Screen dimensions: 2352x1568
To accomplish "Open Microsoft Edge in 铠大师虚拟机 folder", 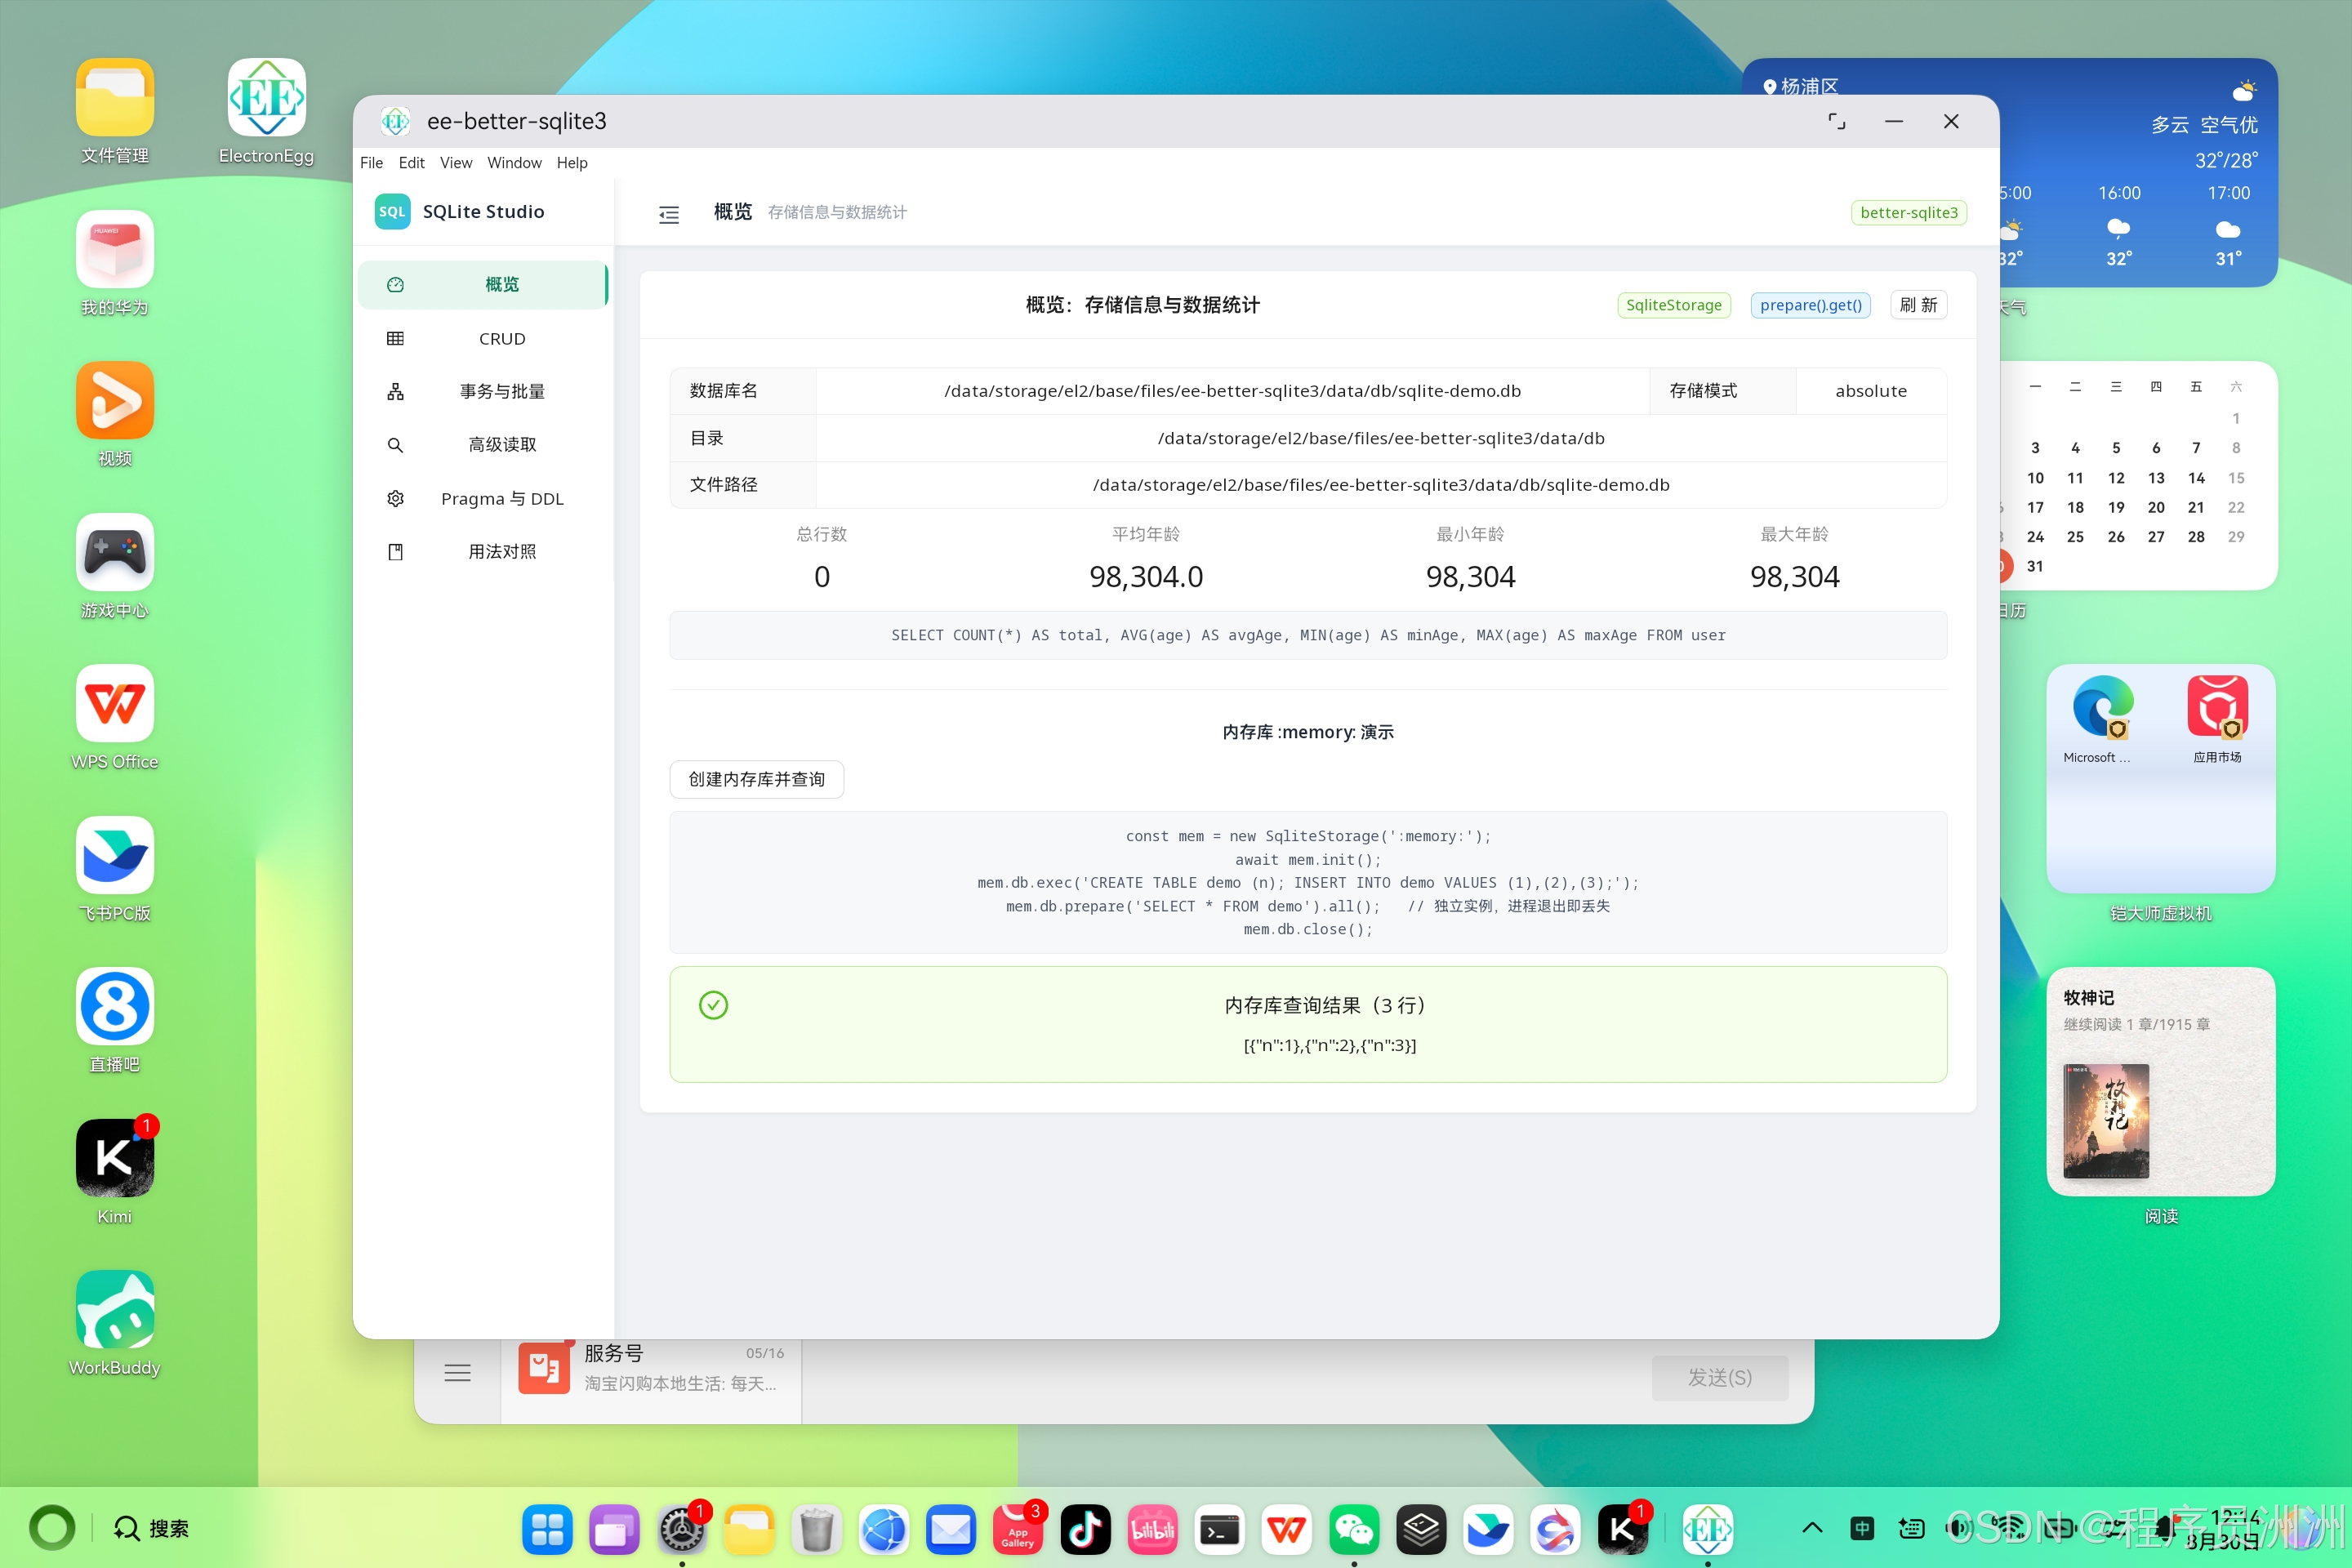I will pyautogui.click(x=2102, y=707).
